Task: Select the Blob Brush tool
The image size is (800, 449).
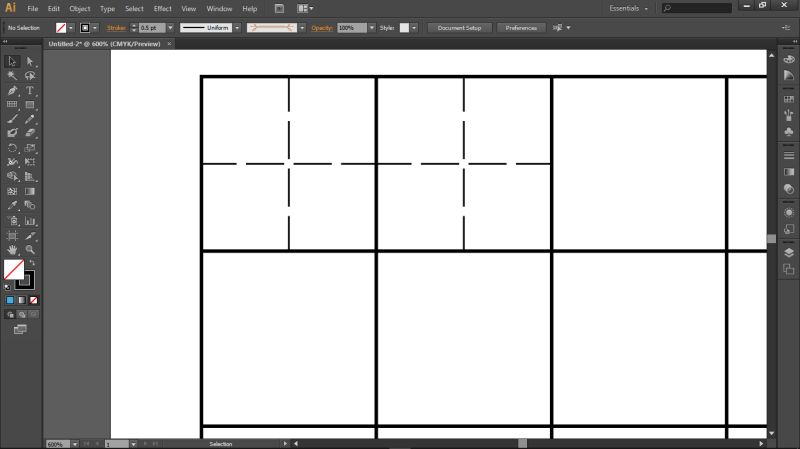Action: (12, 133)
